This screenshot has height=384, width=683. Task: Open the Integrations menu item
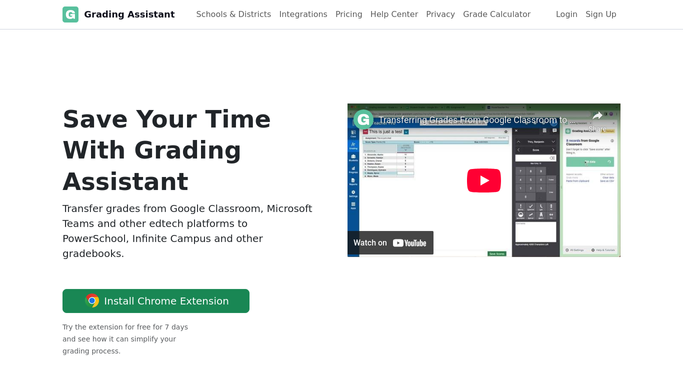tap(303, 14)
